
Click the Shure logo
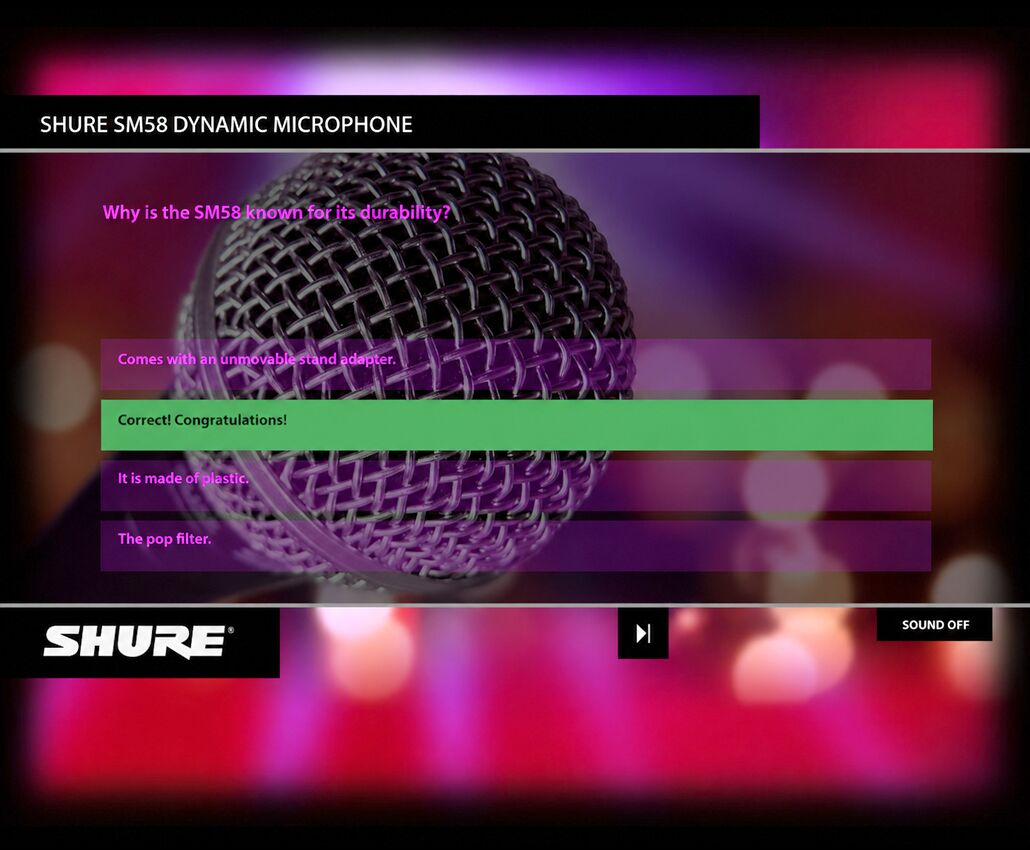[x=138, y=642]
